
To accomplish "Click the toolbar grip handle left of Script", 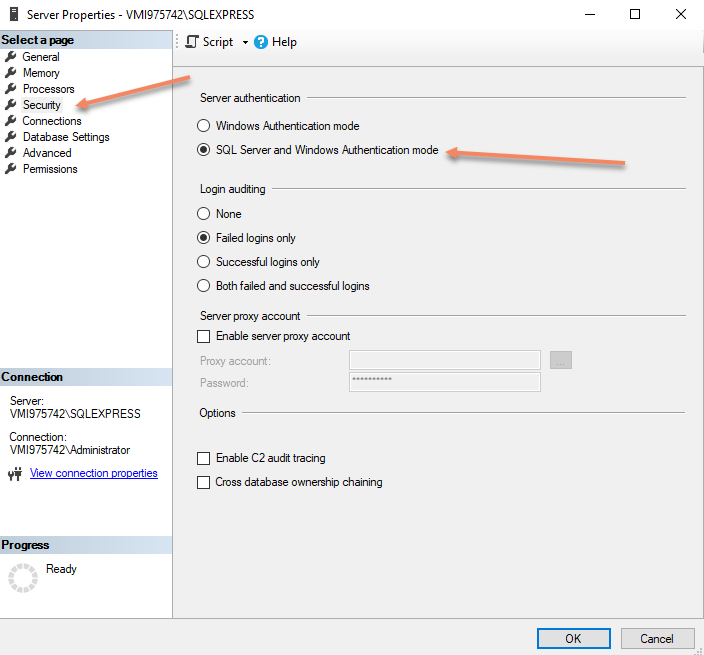I will point(177,42).
